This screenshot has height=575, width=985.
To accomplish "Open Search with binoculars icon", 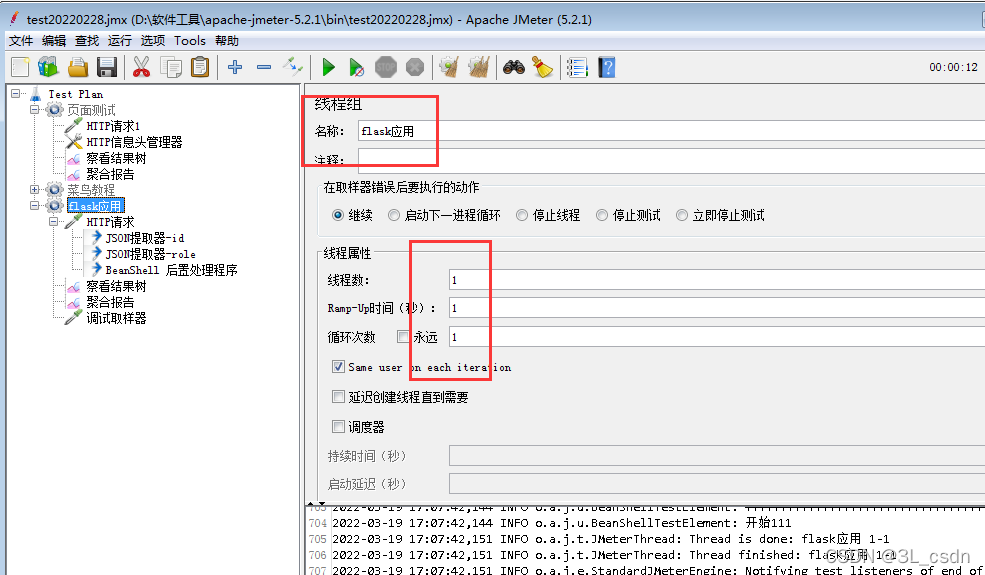I will coord(514,67).
